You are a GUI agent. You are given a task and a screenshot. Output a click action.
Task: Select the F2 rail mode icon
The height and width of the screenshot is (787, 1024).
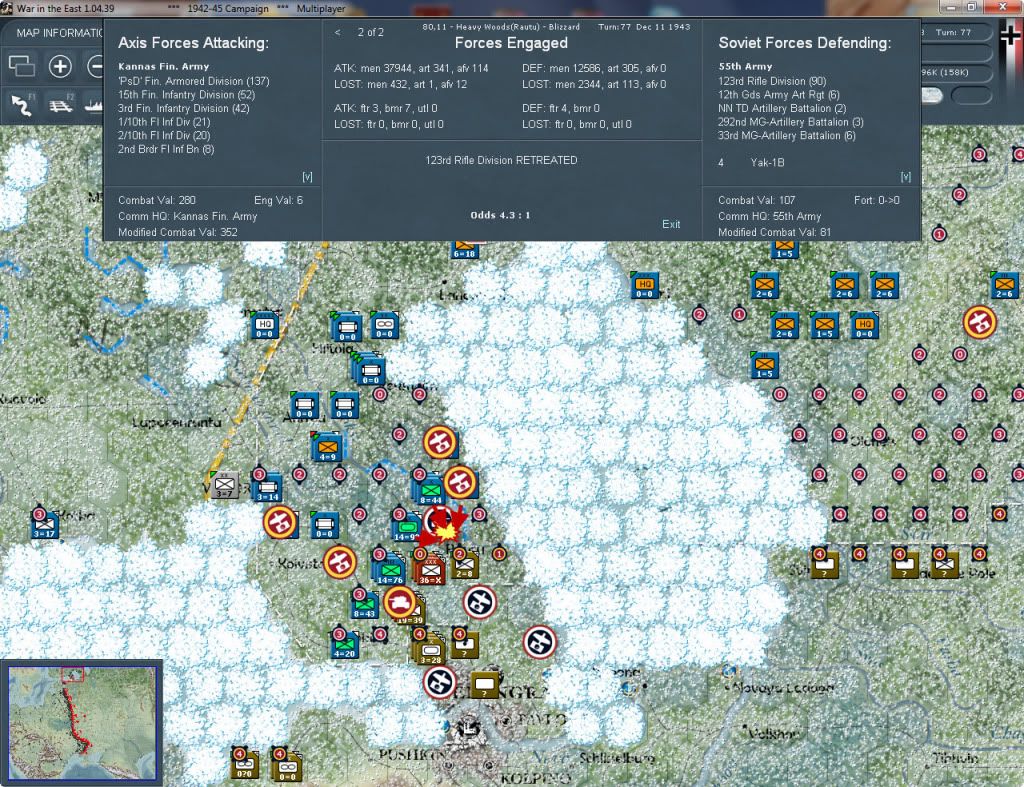pos(61,104)
